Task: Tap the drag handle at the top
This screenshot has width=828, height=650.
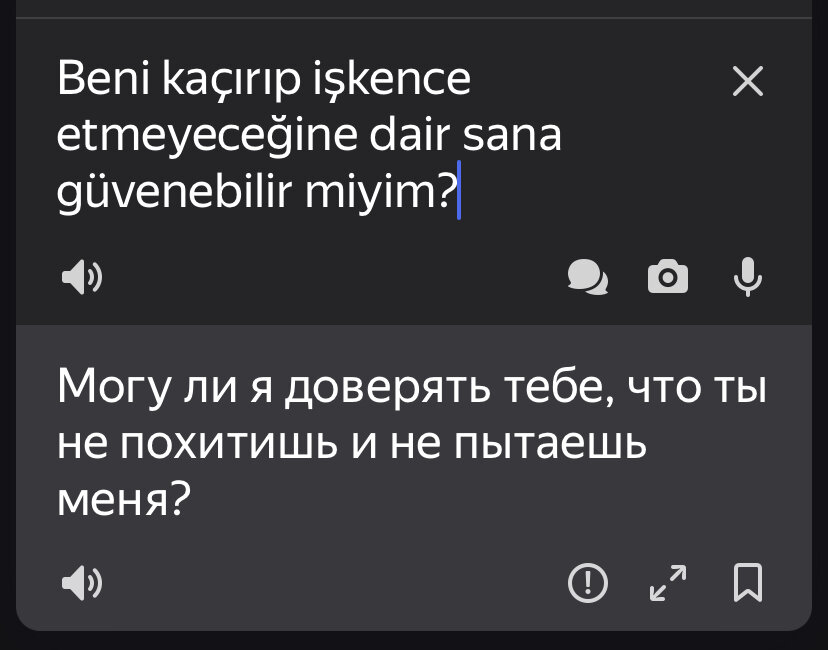Action: coord(414,10)
